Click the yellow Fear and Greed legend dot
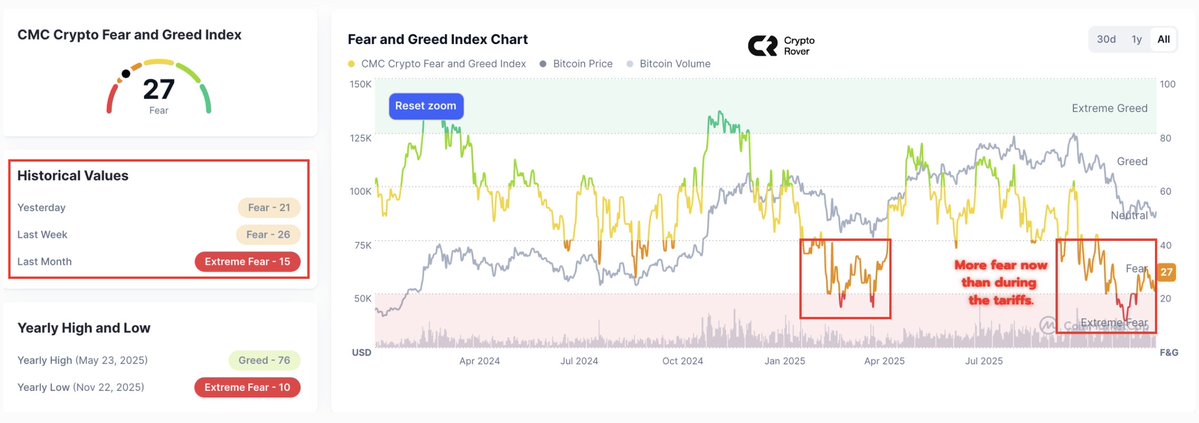 click(352, 64)
